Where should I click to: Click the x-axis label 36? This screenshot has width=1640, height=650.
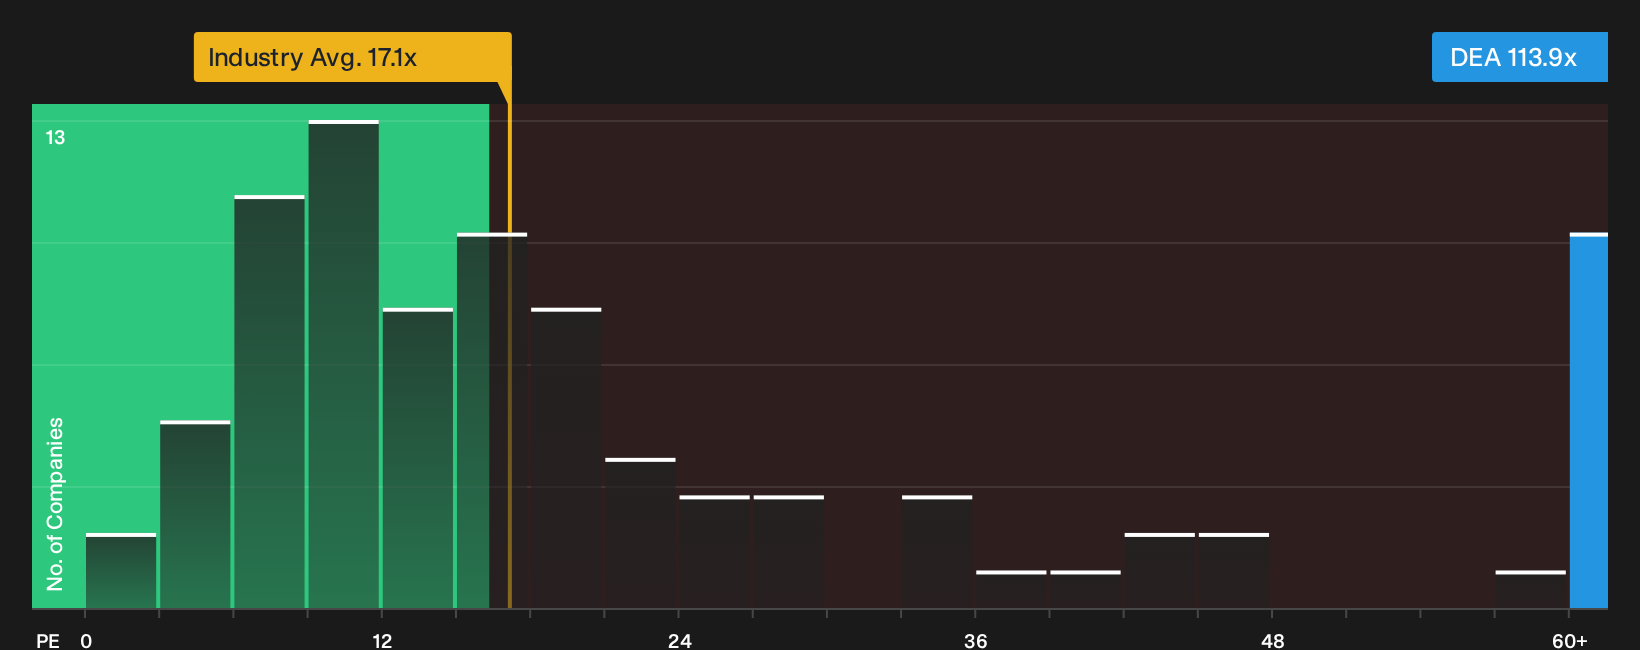click(976, 640)
